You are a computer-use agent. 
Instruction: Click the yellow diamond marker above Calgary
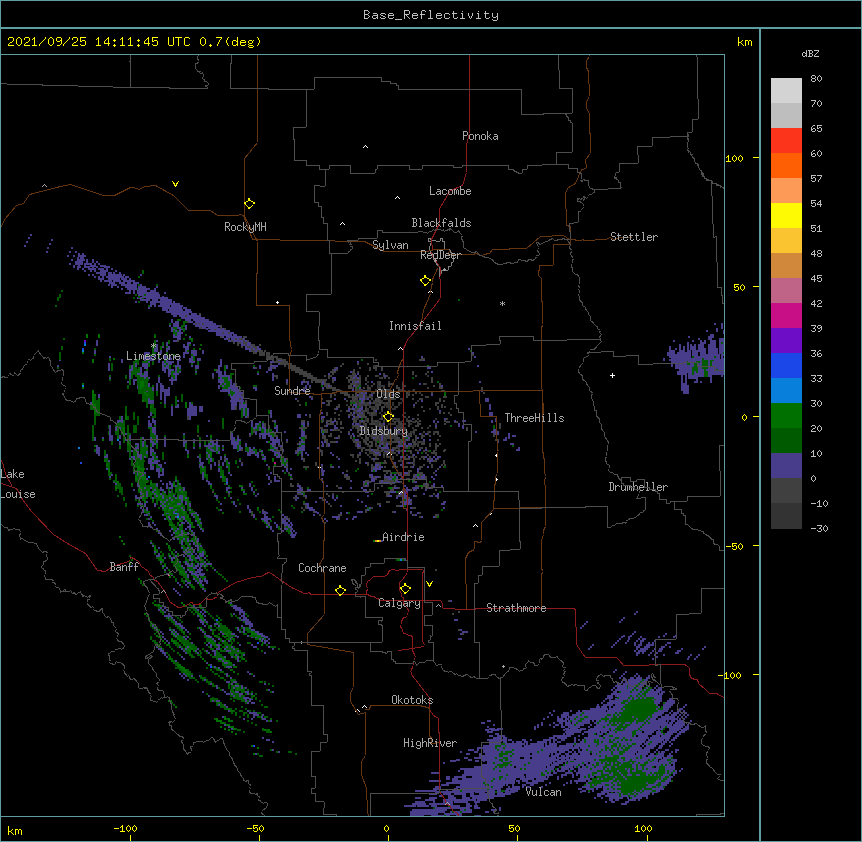(x=405, y=589)
